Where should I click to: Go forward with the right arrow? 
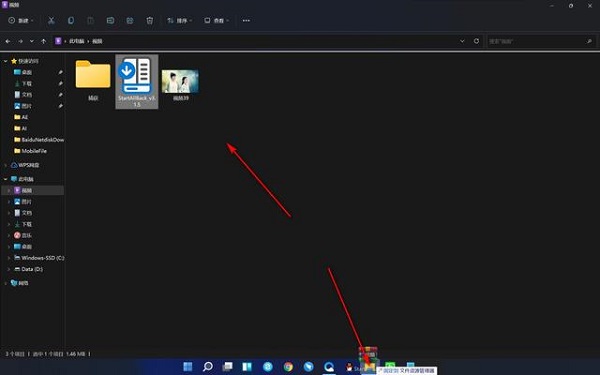click(20, 41)
